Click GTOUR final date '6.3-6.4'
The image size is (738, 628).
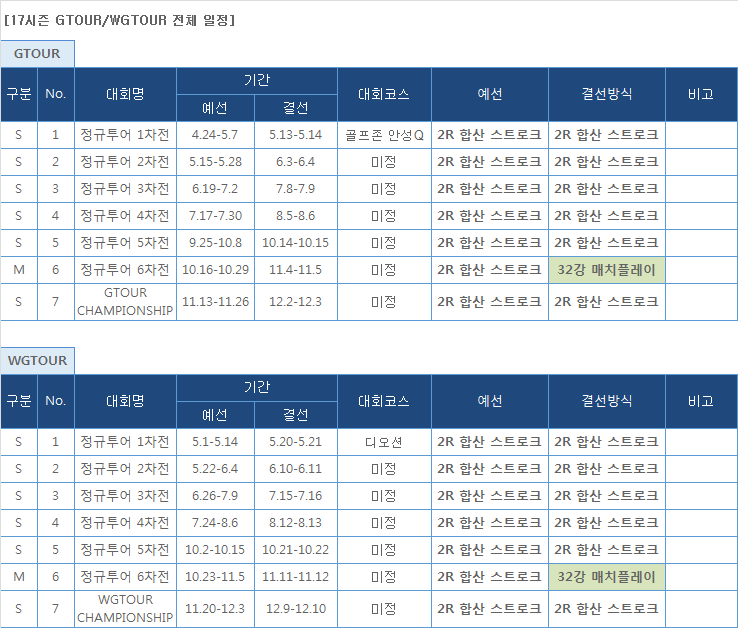pyautogui.click(x=296, y=162)
